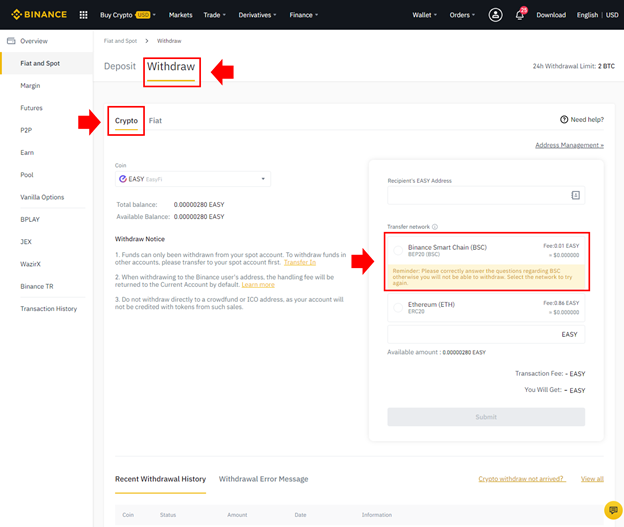Select the Fiat tab
This screenshot has width=624, height=527.
155,121
